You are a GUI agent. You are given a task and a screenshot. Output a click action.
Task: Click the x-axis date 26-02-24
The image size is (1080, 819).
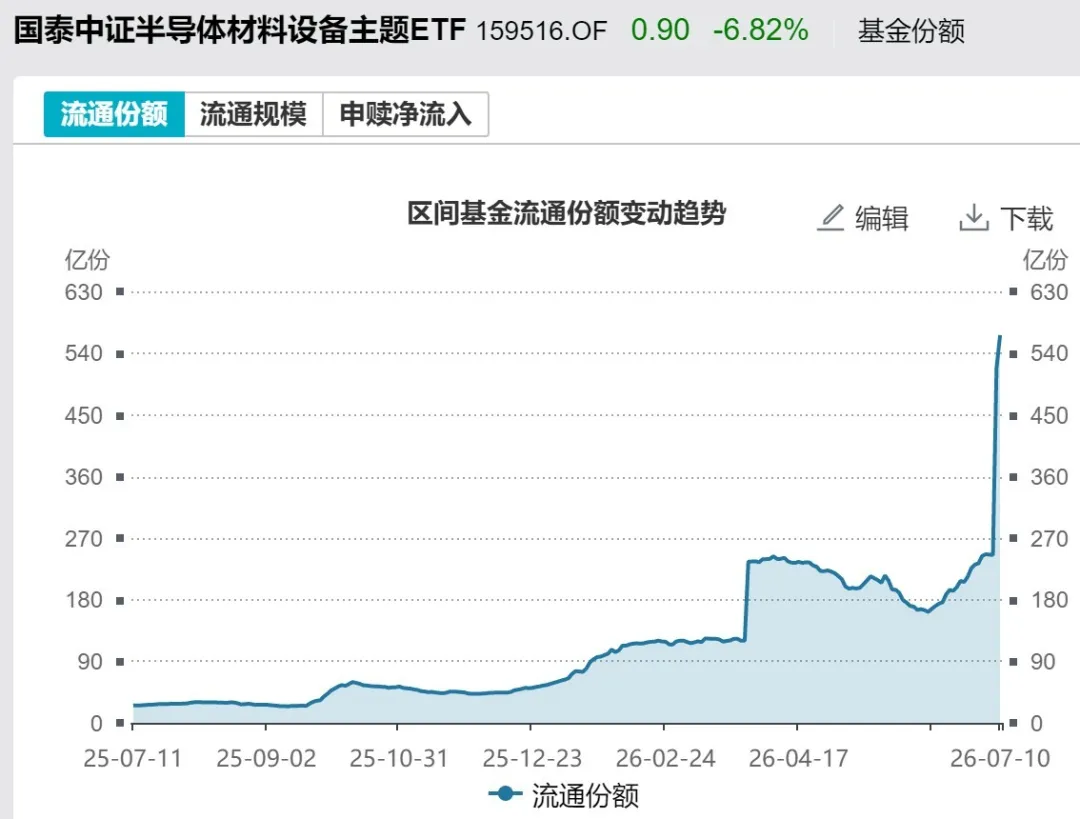665,758
